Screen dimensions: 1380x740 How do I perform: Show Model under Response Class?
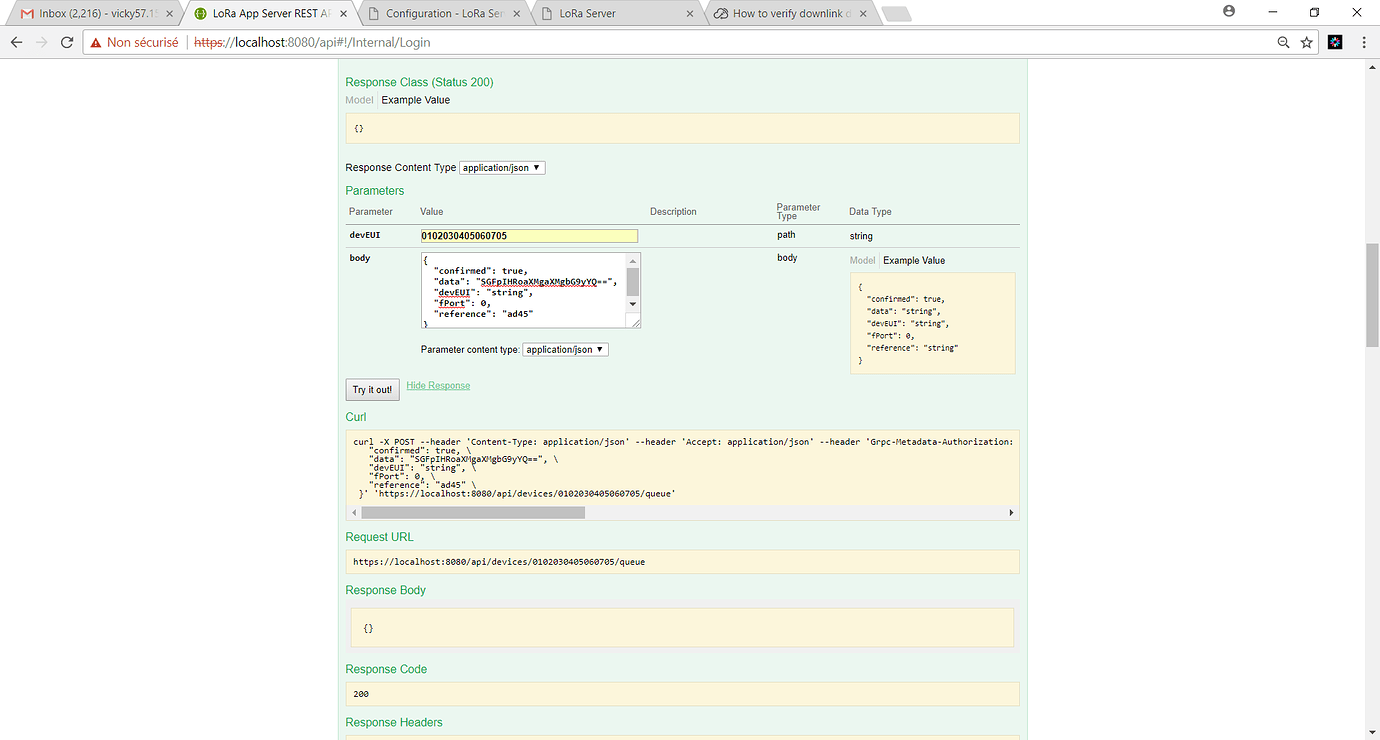tap(359, 100)
